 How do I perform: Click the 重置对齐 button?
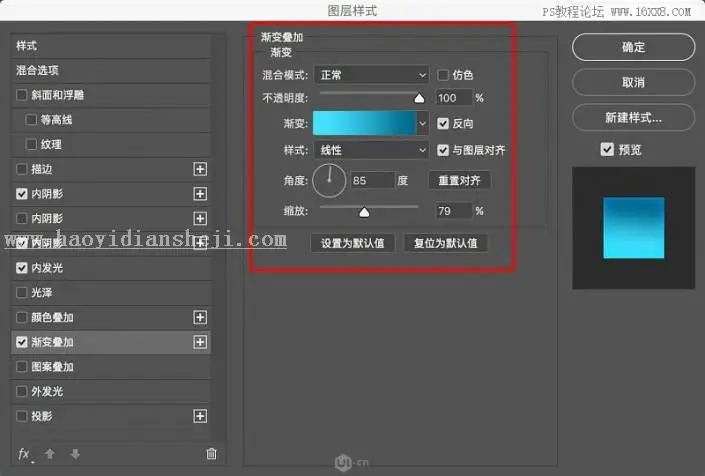[459, 181]
